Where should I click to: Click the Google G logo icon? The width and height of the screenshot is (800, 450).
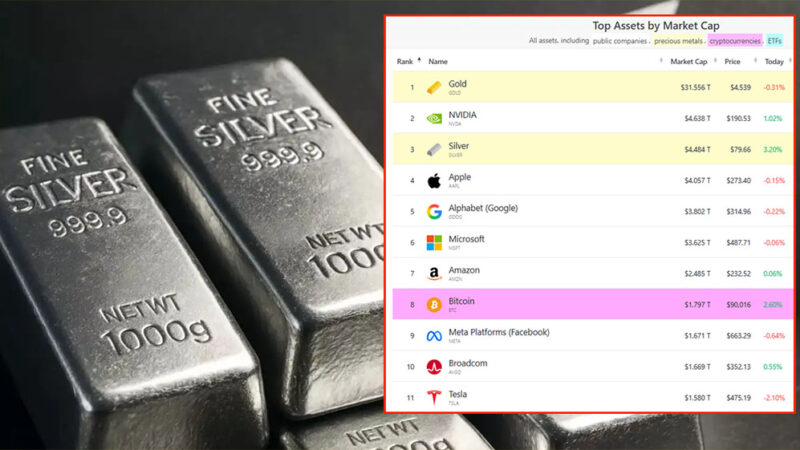pos(434,211)
